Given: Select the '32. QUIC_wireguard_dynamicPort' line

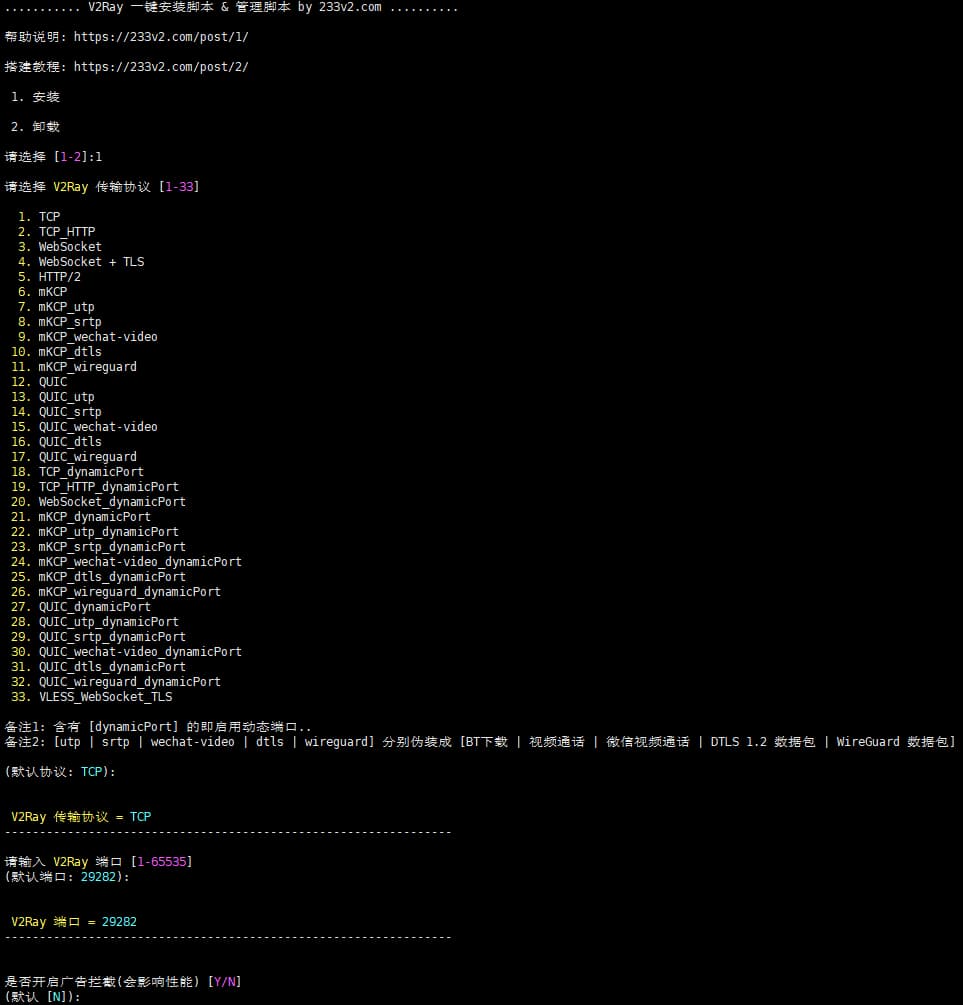Looking at the screenshot, I should pyautogui.click(x=116, y=682).
